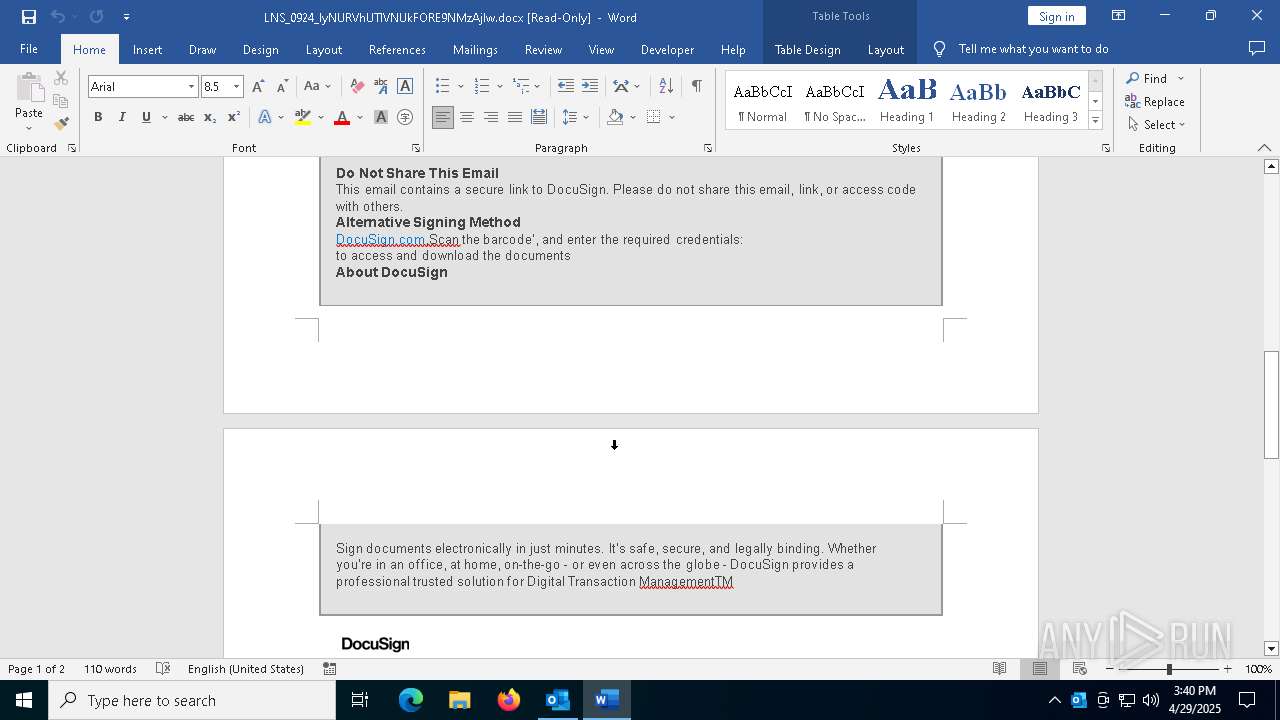The width and height of the screenshot is (1280, 720).
Task: Click the Sign in button
Action: 1056,16
